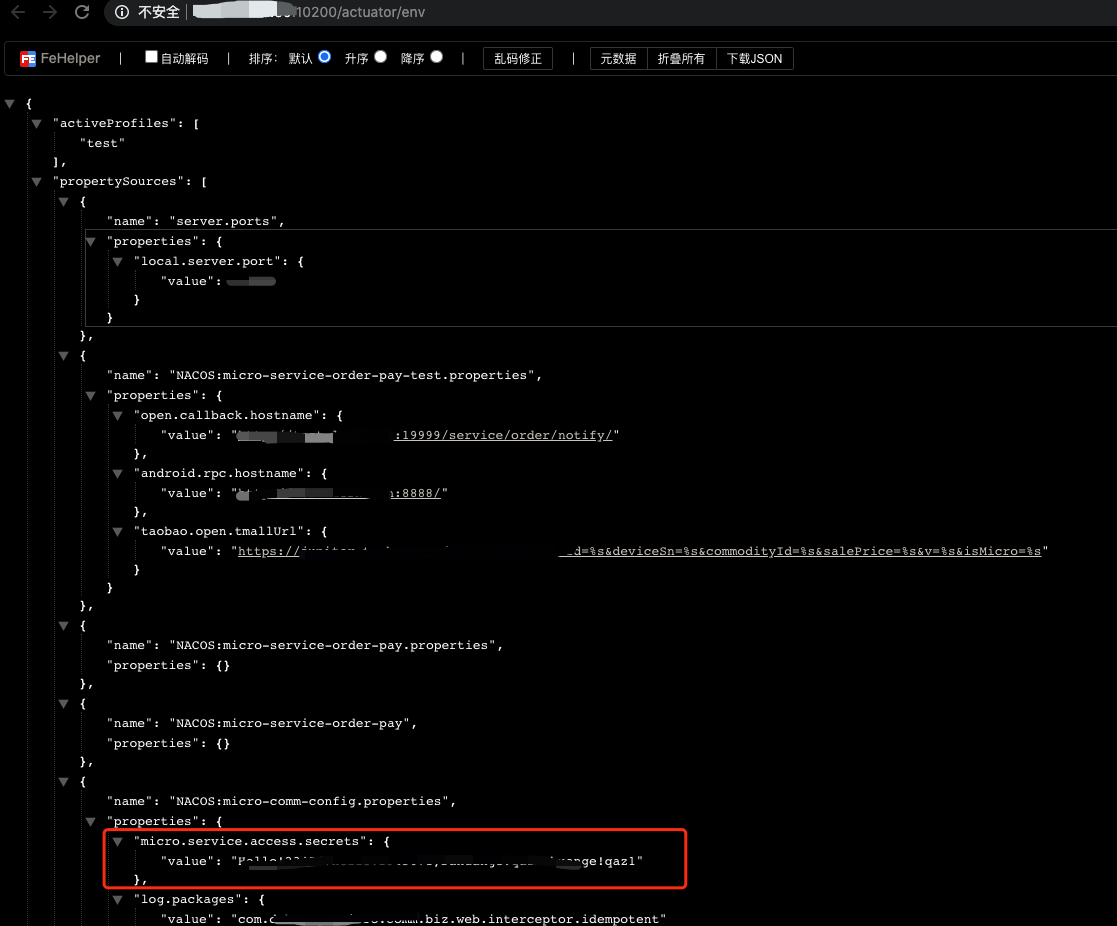Click the 下载JSON button
Image resolution: width=1117 pixels, height=926 pixels.
click(754, 58)
